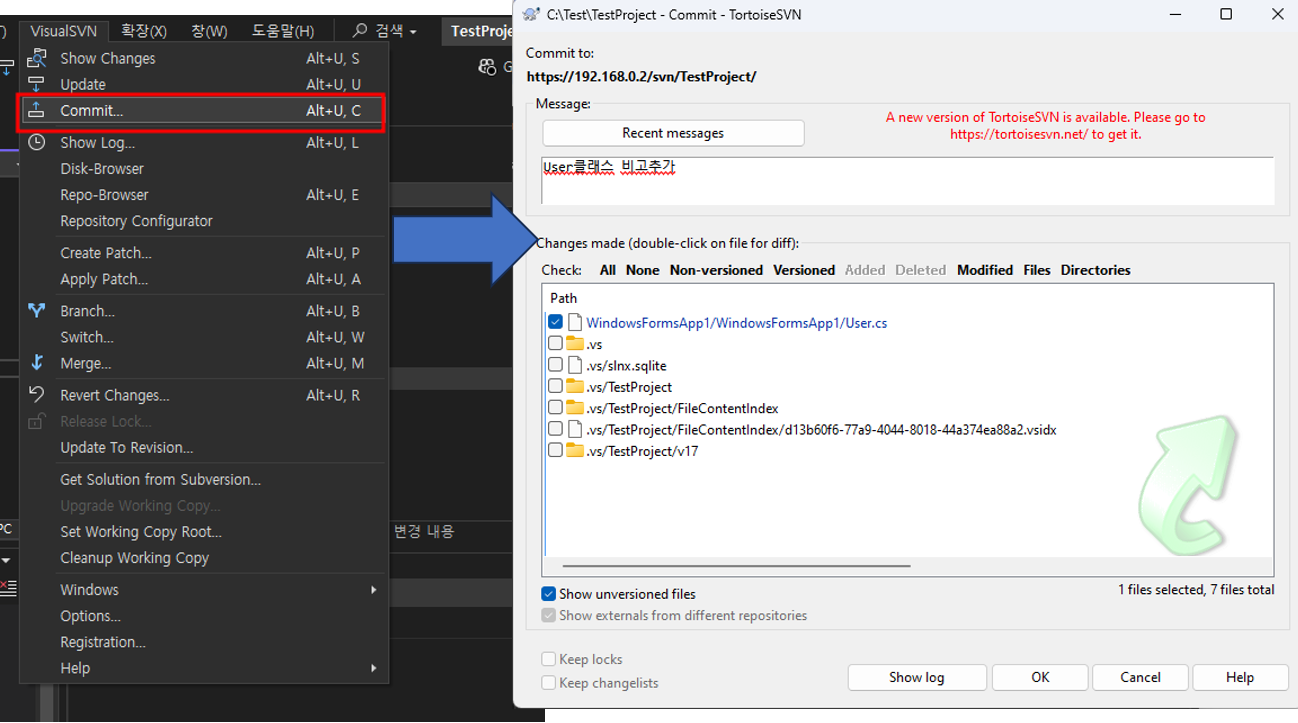The image size is (1298, 723).
Task: Select Show Log... menu entry
Action: point(203,143)
